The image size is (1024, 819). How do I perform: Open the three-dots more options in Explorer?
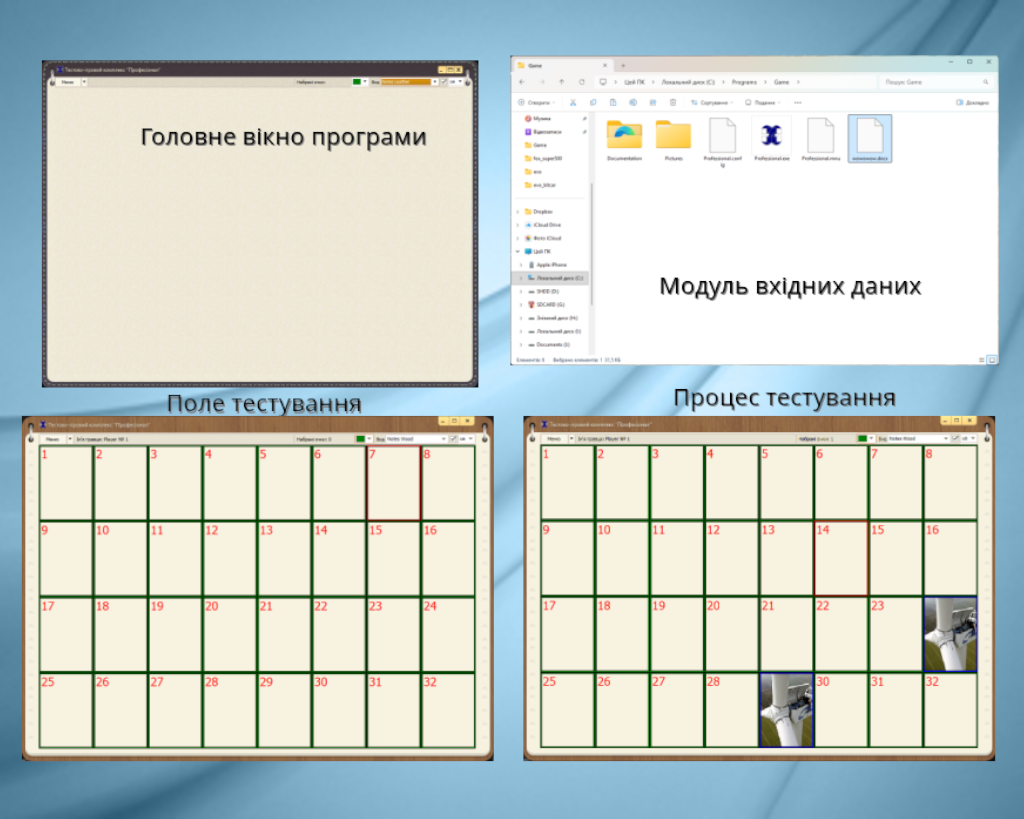point(797,103)
